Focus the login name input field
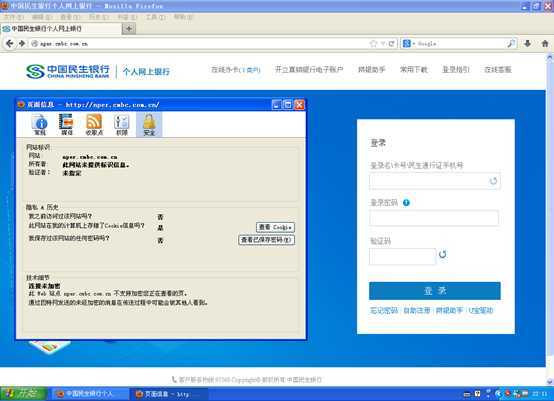This screenshot has width=554, height=401. (x=435, y=181)
